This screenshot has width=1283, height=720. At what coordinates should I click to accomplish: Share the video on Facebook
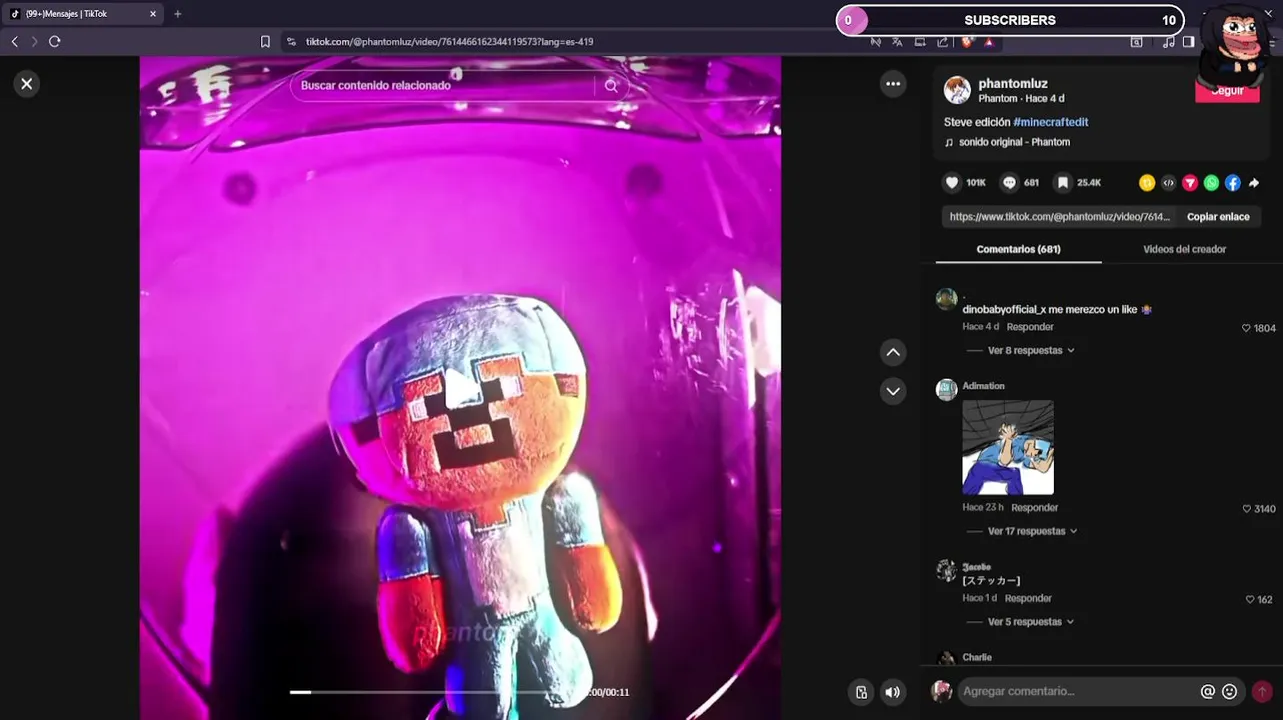1233,183
